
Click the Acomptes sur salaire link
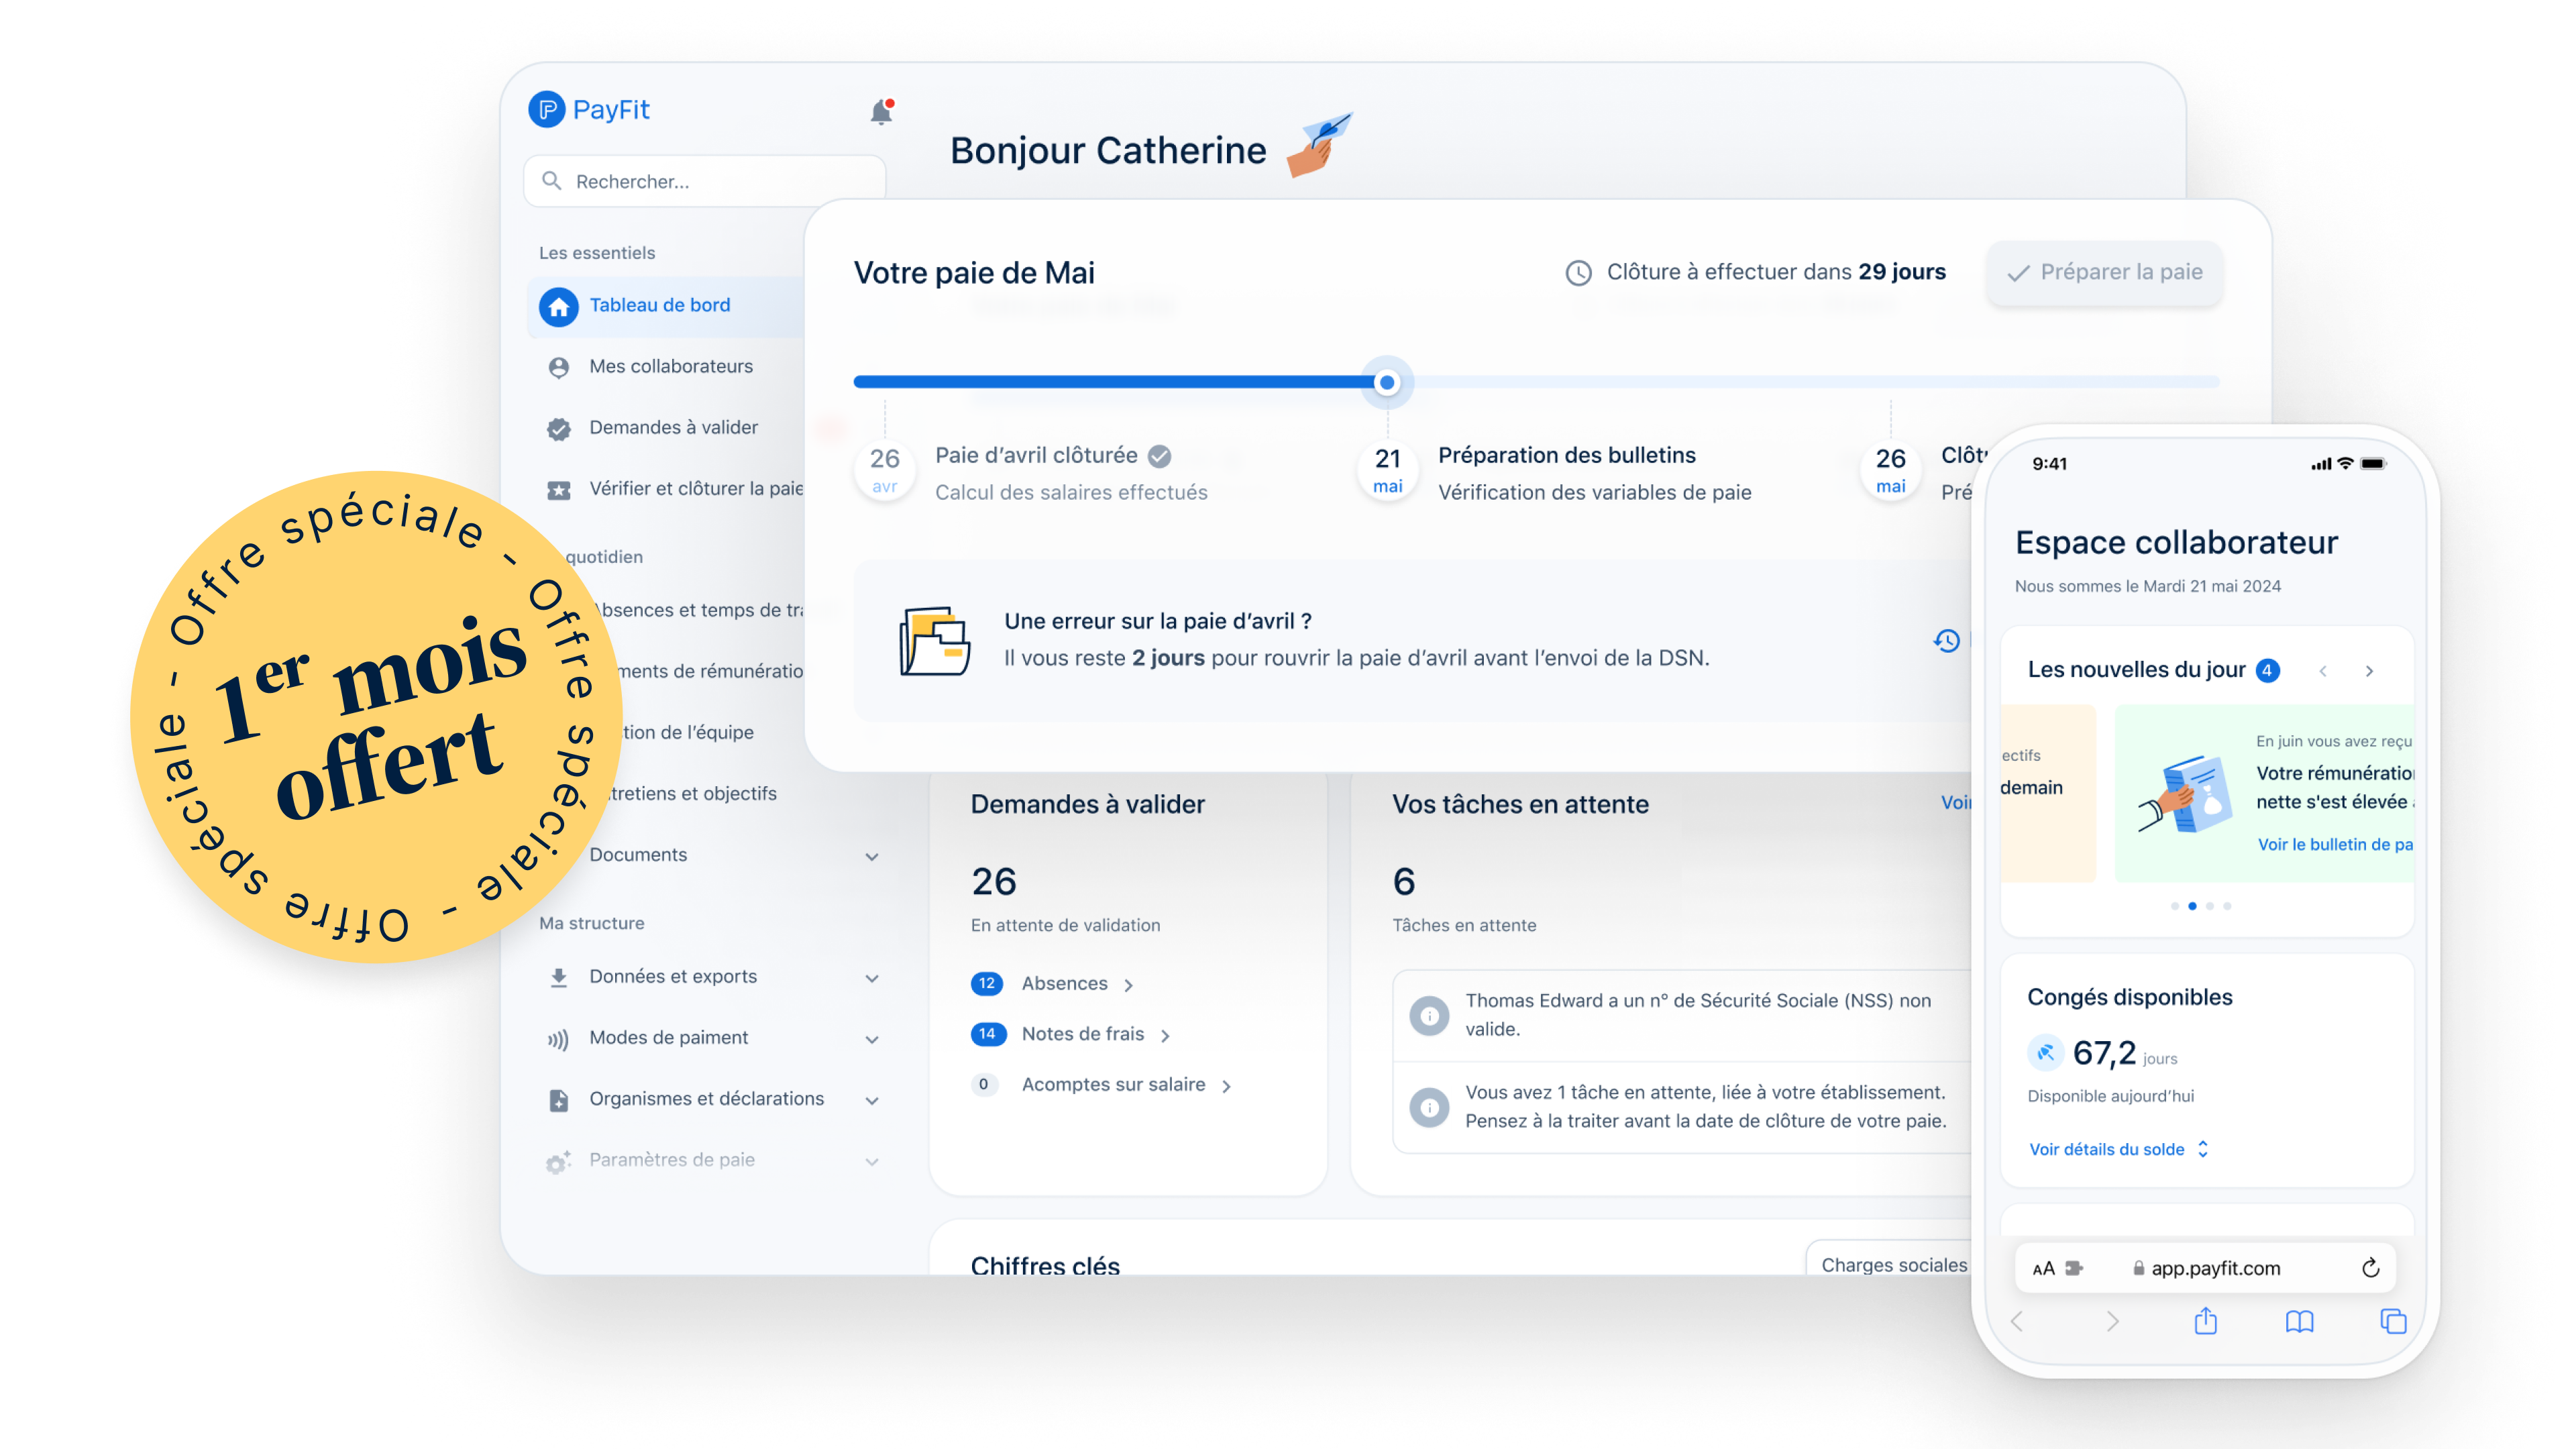1113,1084
